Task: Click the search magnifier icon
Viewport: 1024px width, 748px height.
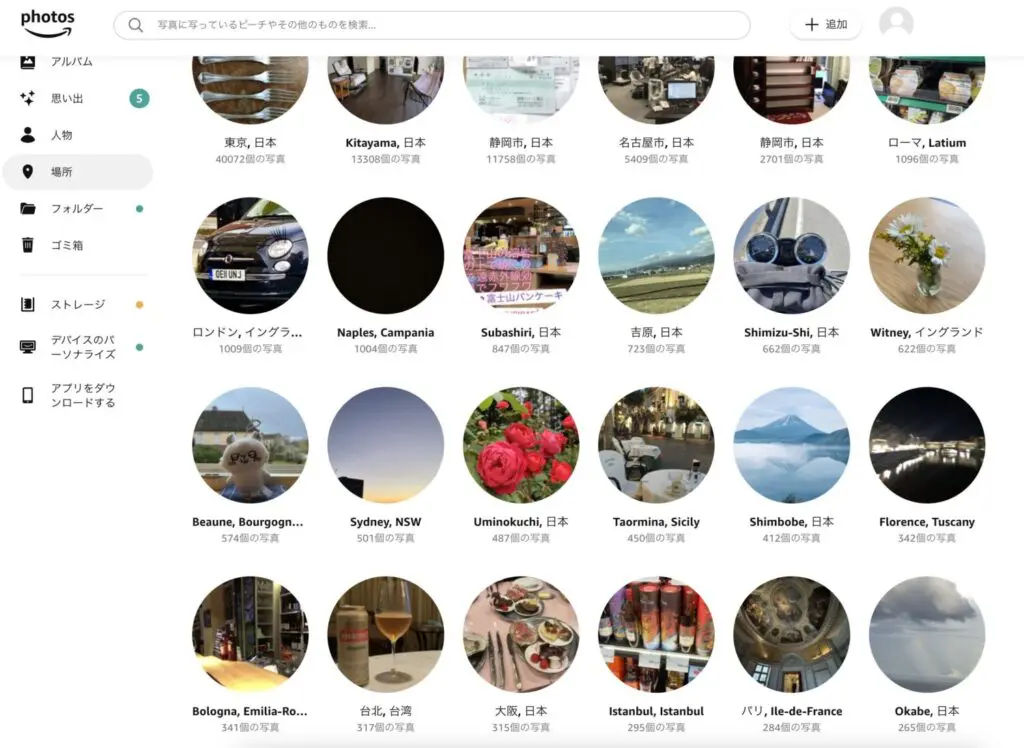Action: click(135, 25)
